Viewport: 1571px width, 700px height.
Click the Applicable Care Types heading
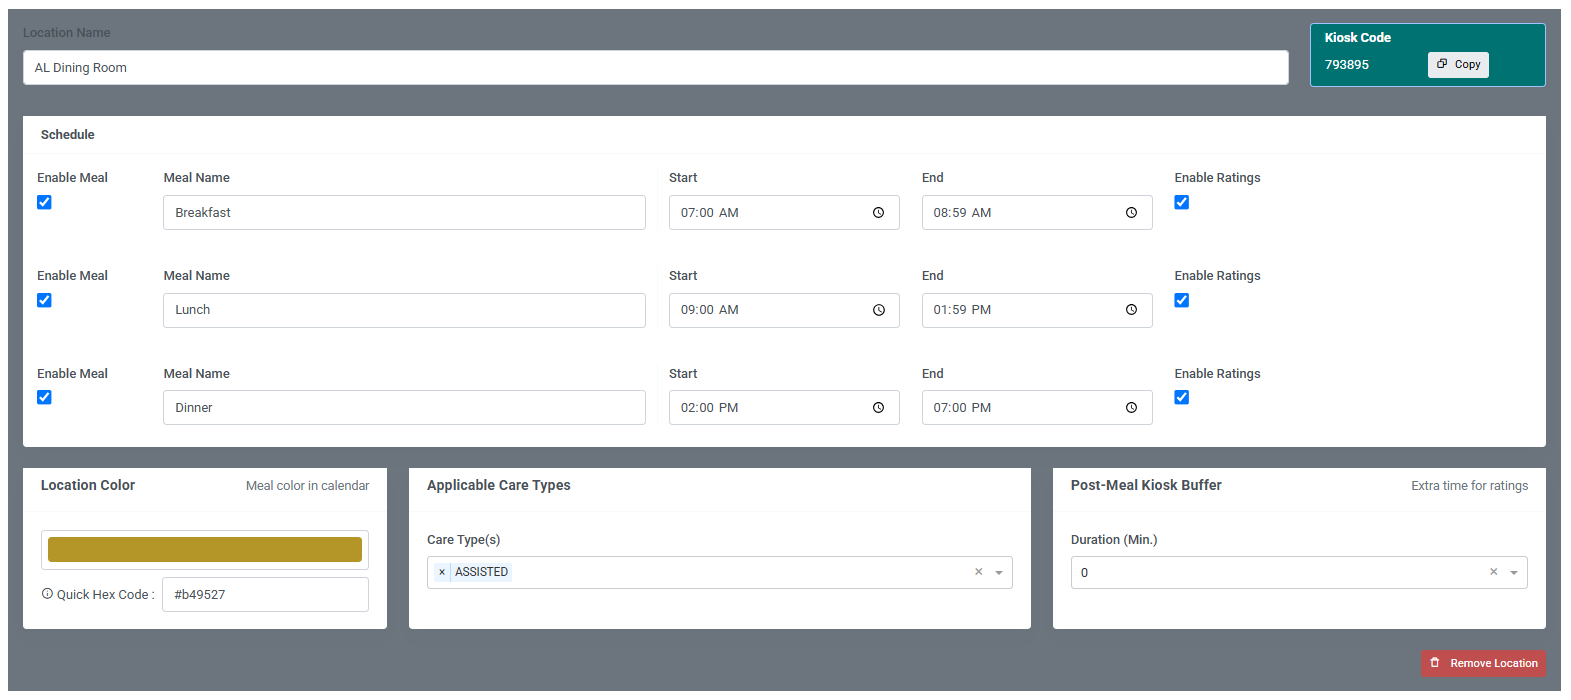499,485
